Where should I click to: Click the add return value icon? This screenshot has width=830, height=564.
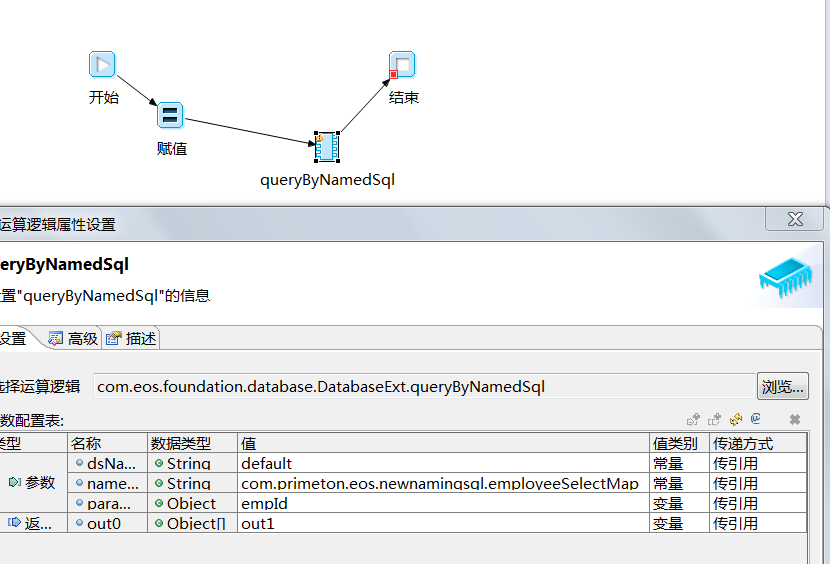715,419
